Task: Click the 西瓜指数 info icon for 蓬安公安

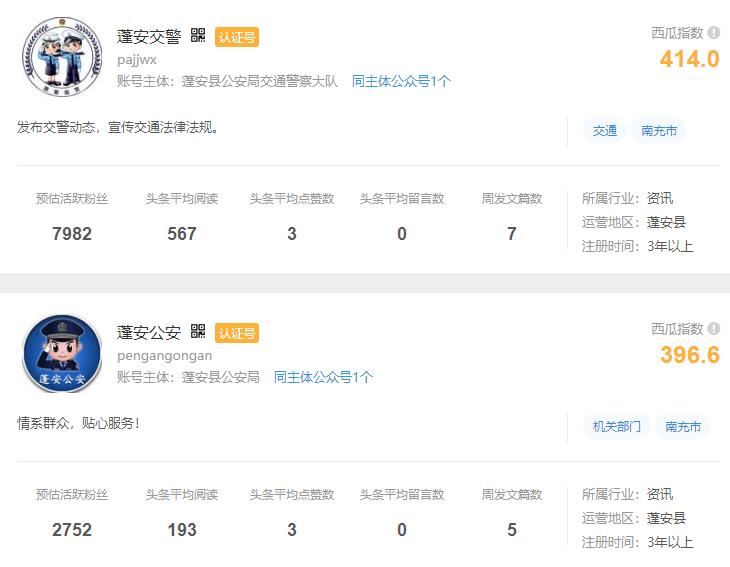Action: coord(714,329)
